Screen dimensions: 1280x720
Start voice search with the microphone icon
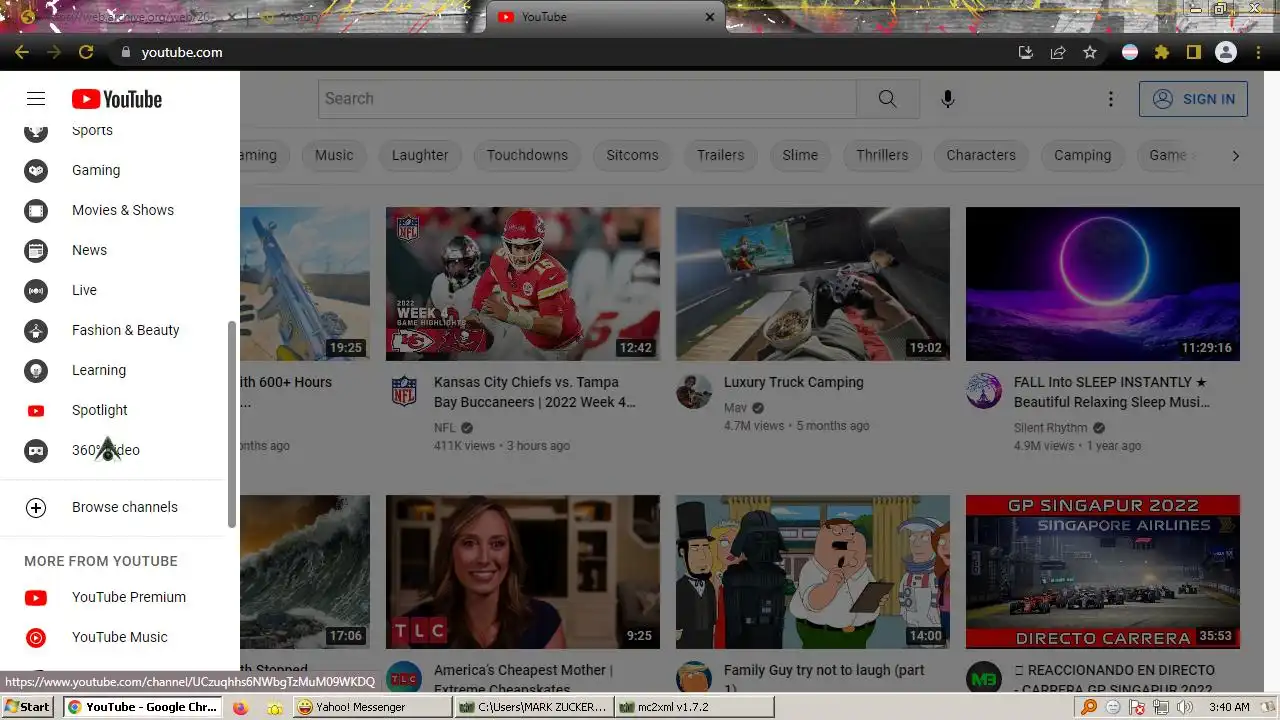(x=948, y=99)
